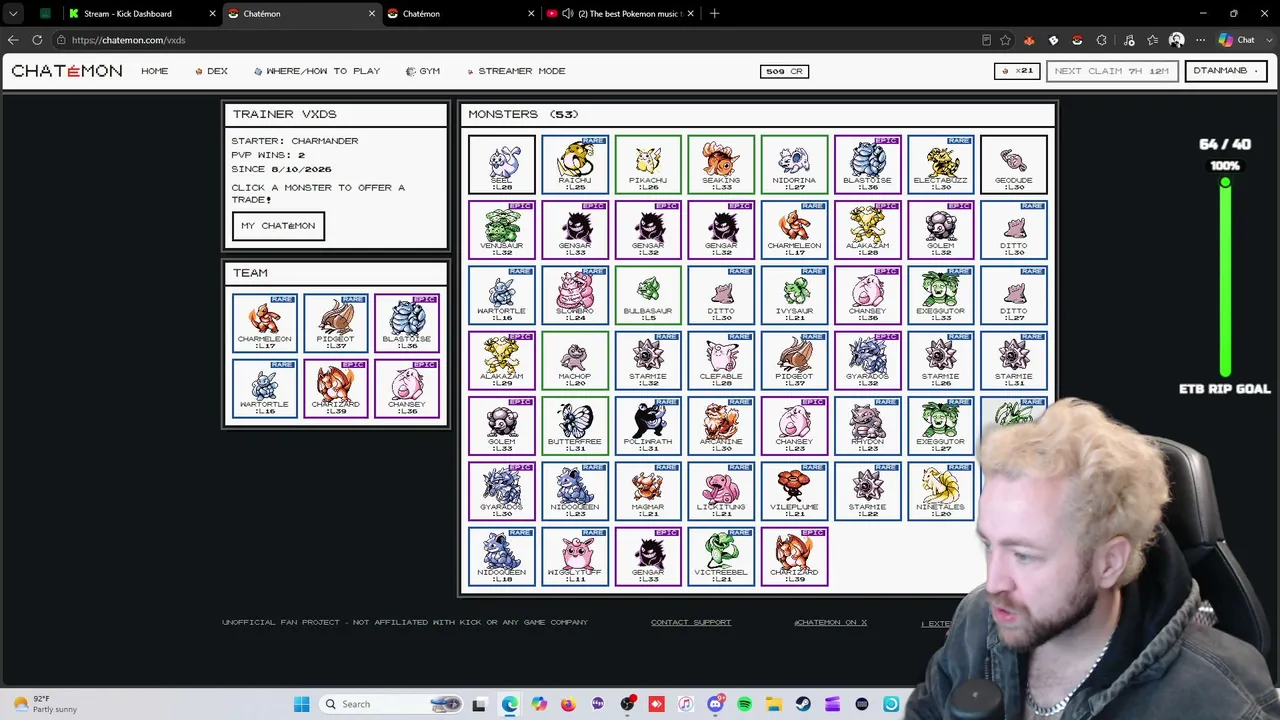
Task: Choose the Golem L32 monster card
Action: click(940, 230)
